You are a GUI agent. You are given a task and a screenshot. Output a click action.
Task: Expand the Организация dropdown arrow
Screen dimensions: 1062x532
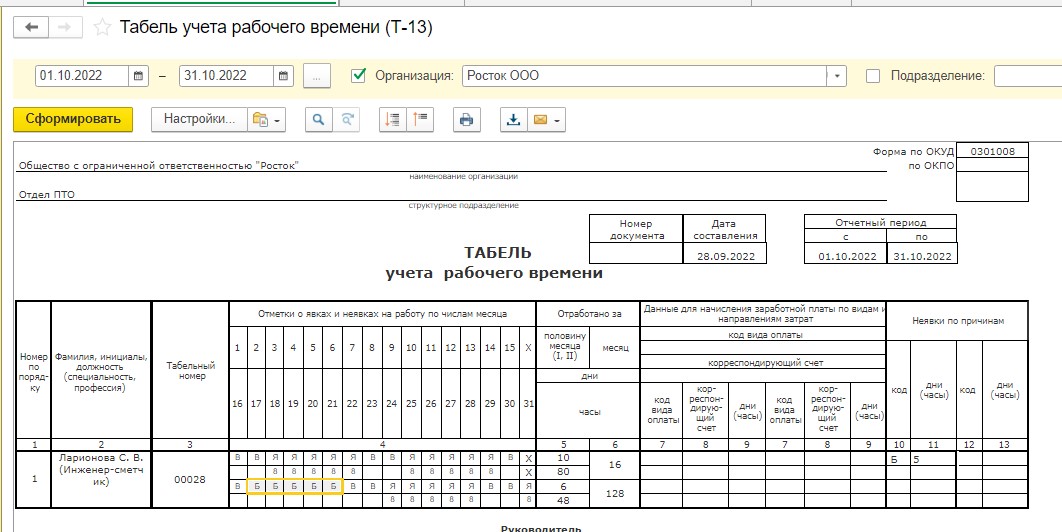tap(837, 76)
